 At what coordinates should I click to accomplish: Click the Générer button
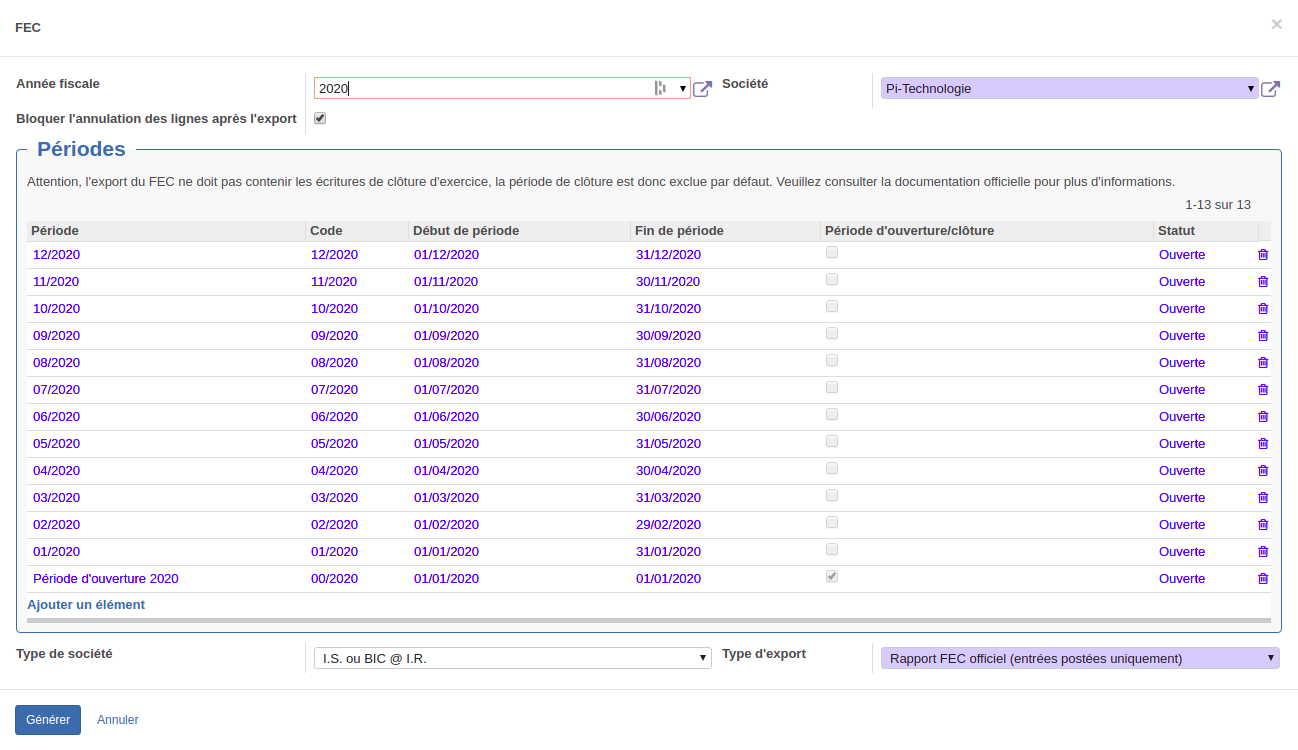coord(48,720)
